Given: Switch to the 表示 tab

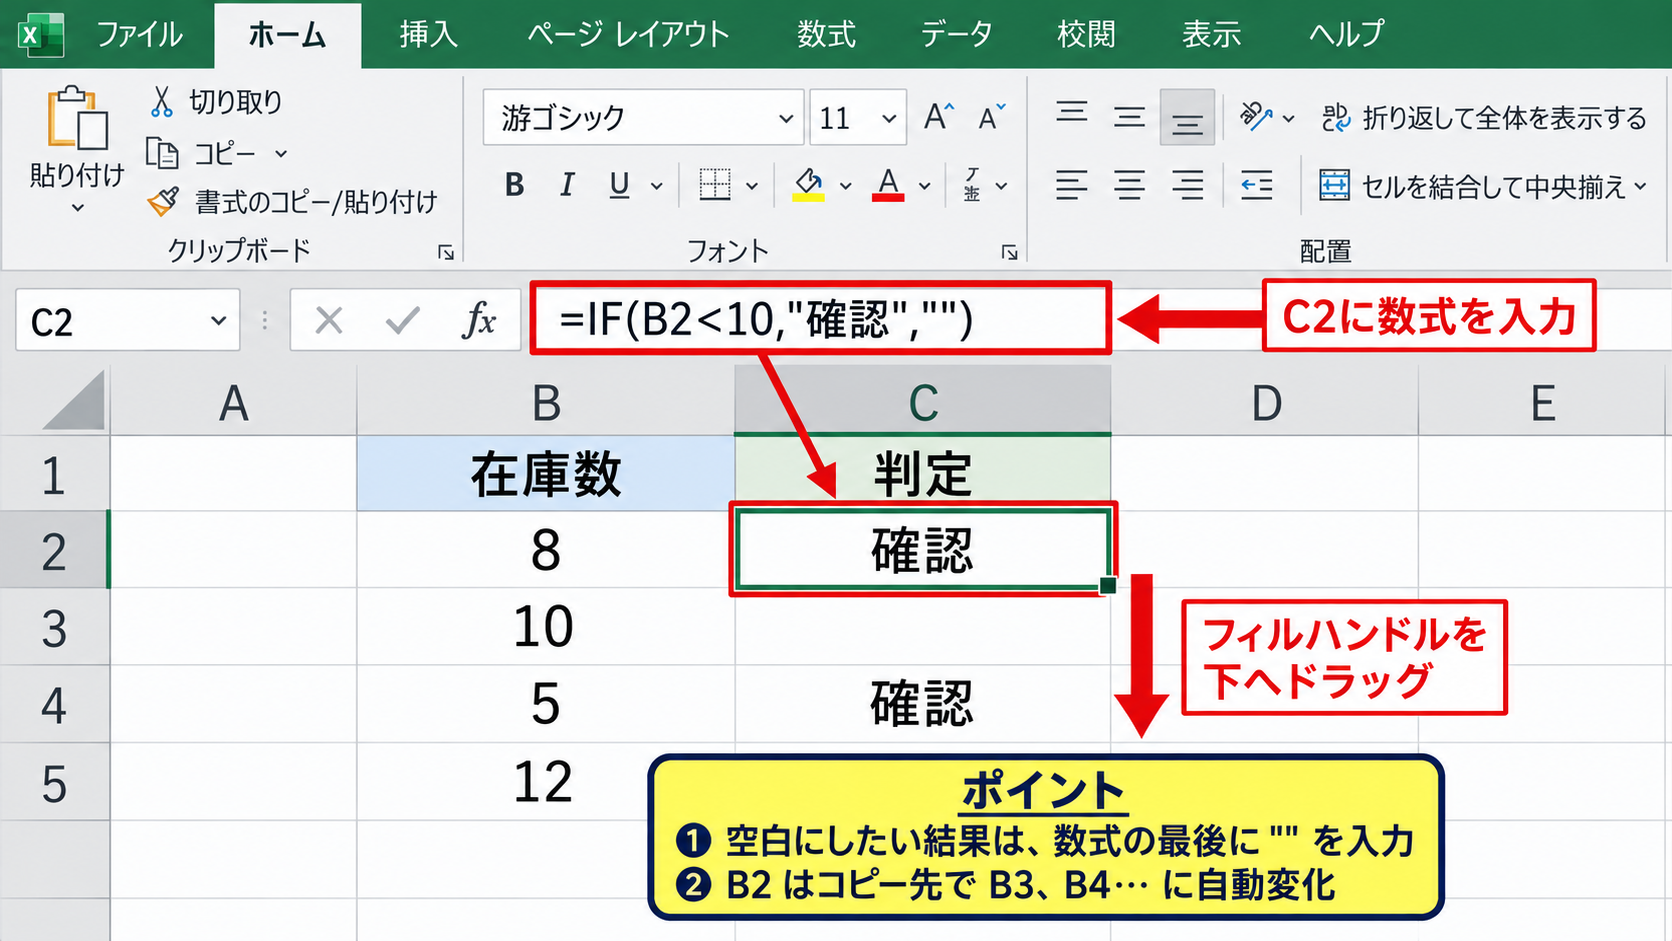Looking at the screenshot, I should pyautogui.click(x=1211, y=34).
